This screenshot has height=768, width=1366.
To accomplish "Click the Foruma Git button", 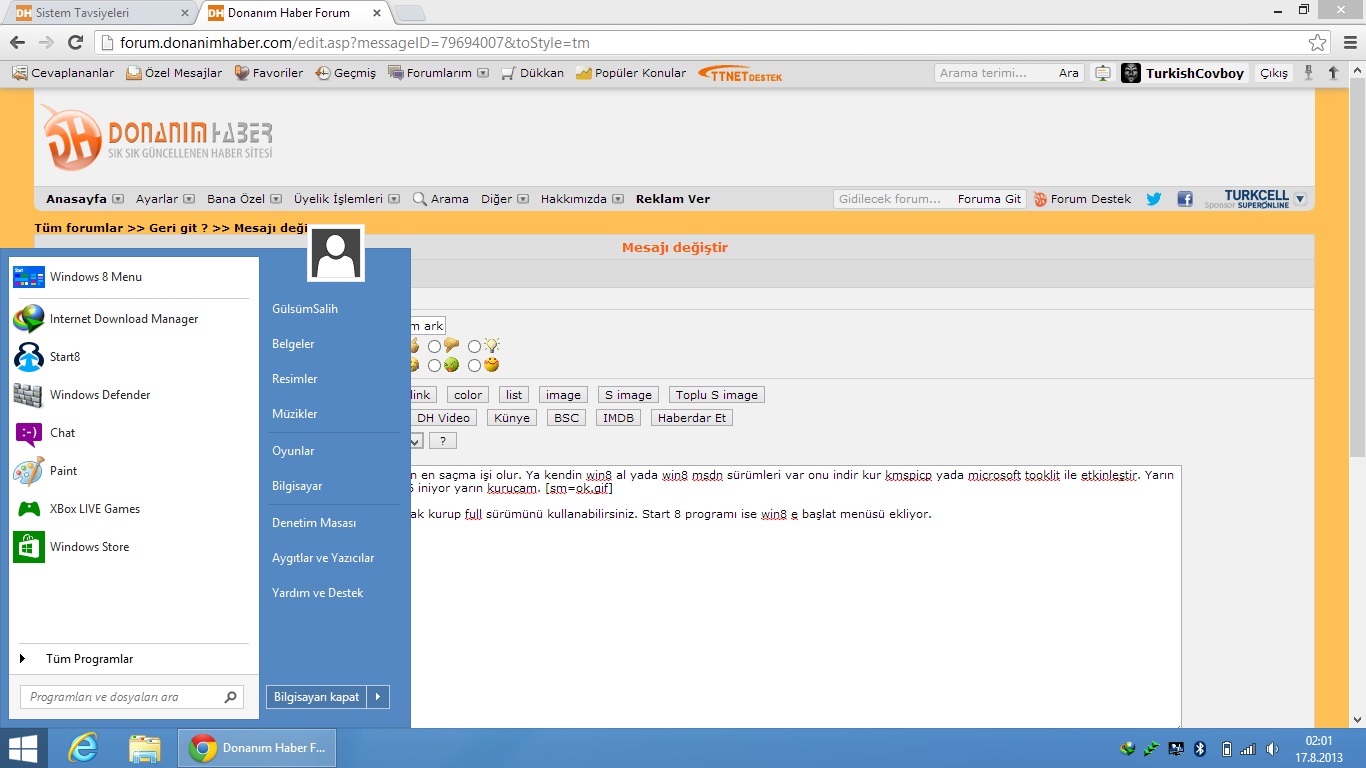I will (989, 199).
